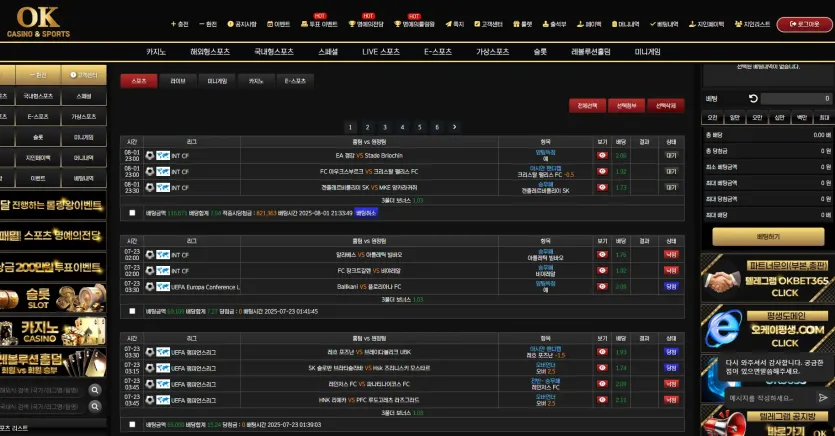Toggle eye icon for MKE 앙카라귀쥐 match
The image size is (835, 436).
click(602, 187)
